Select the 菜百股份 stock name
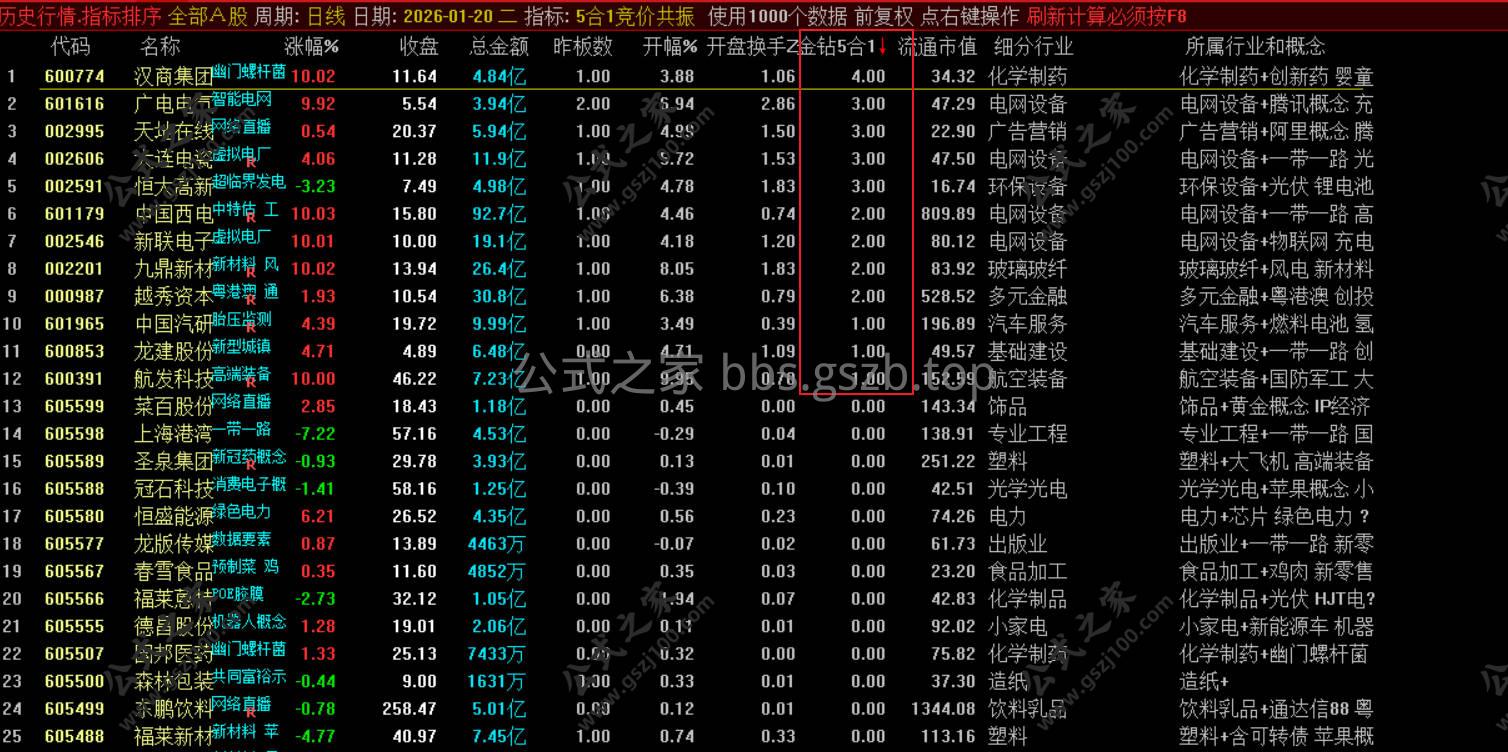1508x752 pixels. coord(174,406)
